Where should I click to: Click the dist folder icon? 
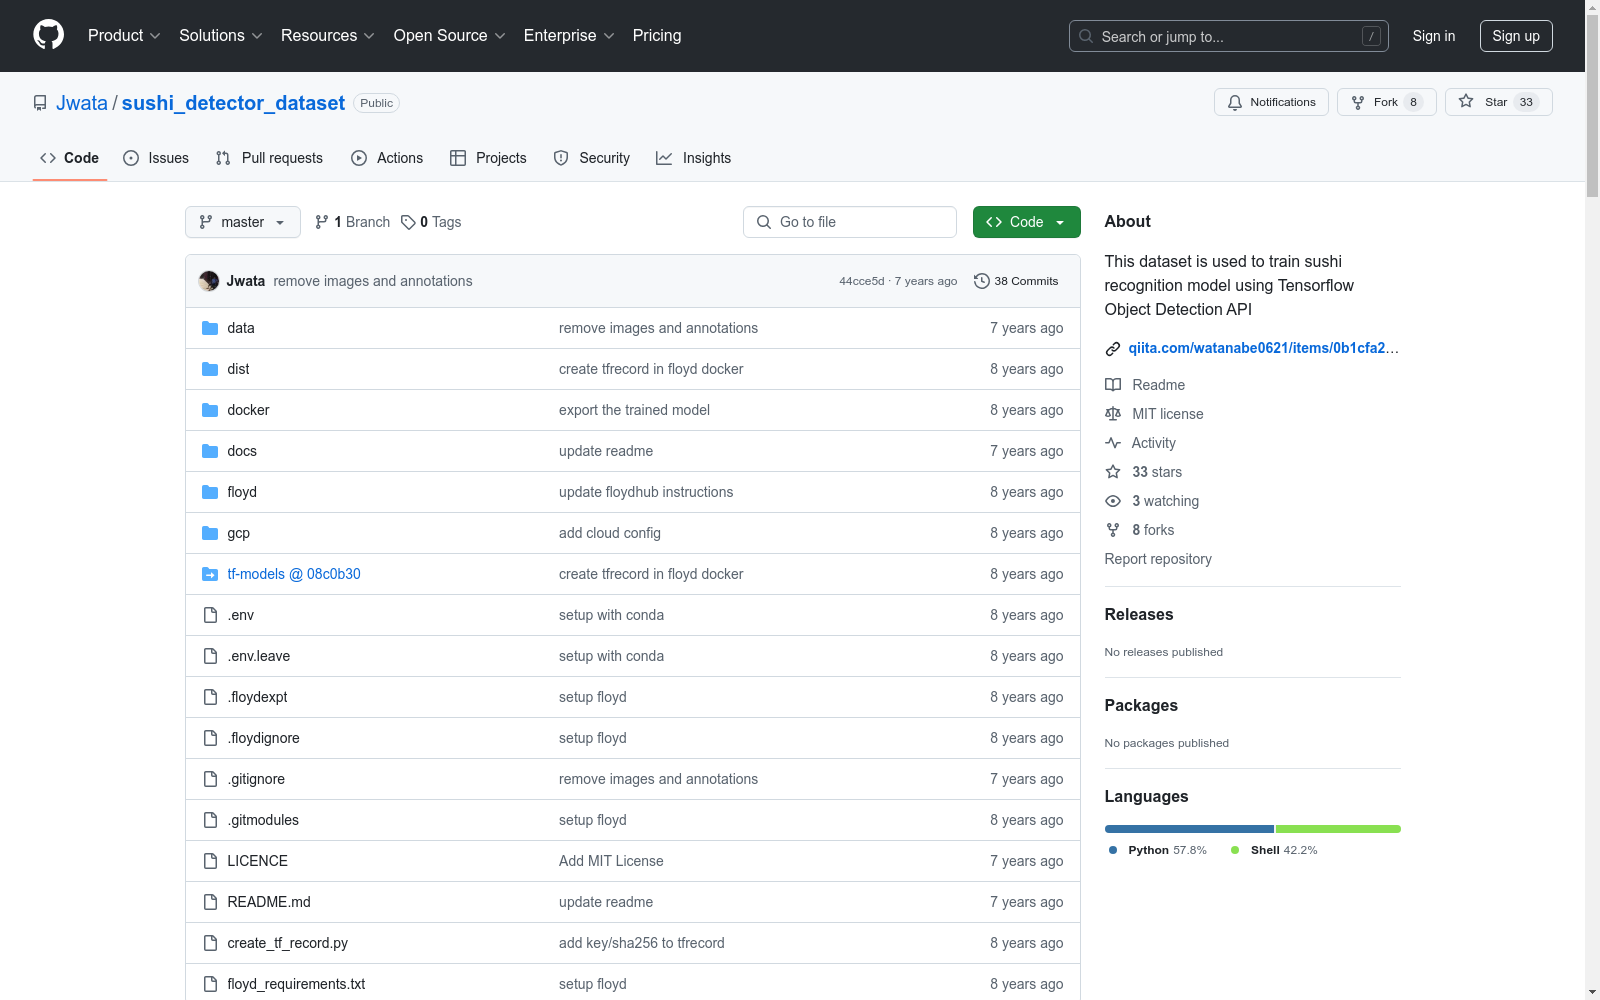tap(210, 369)
